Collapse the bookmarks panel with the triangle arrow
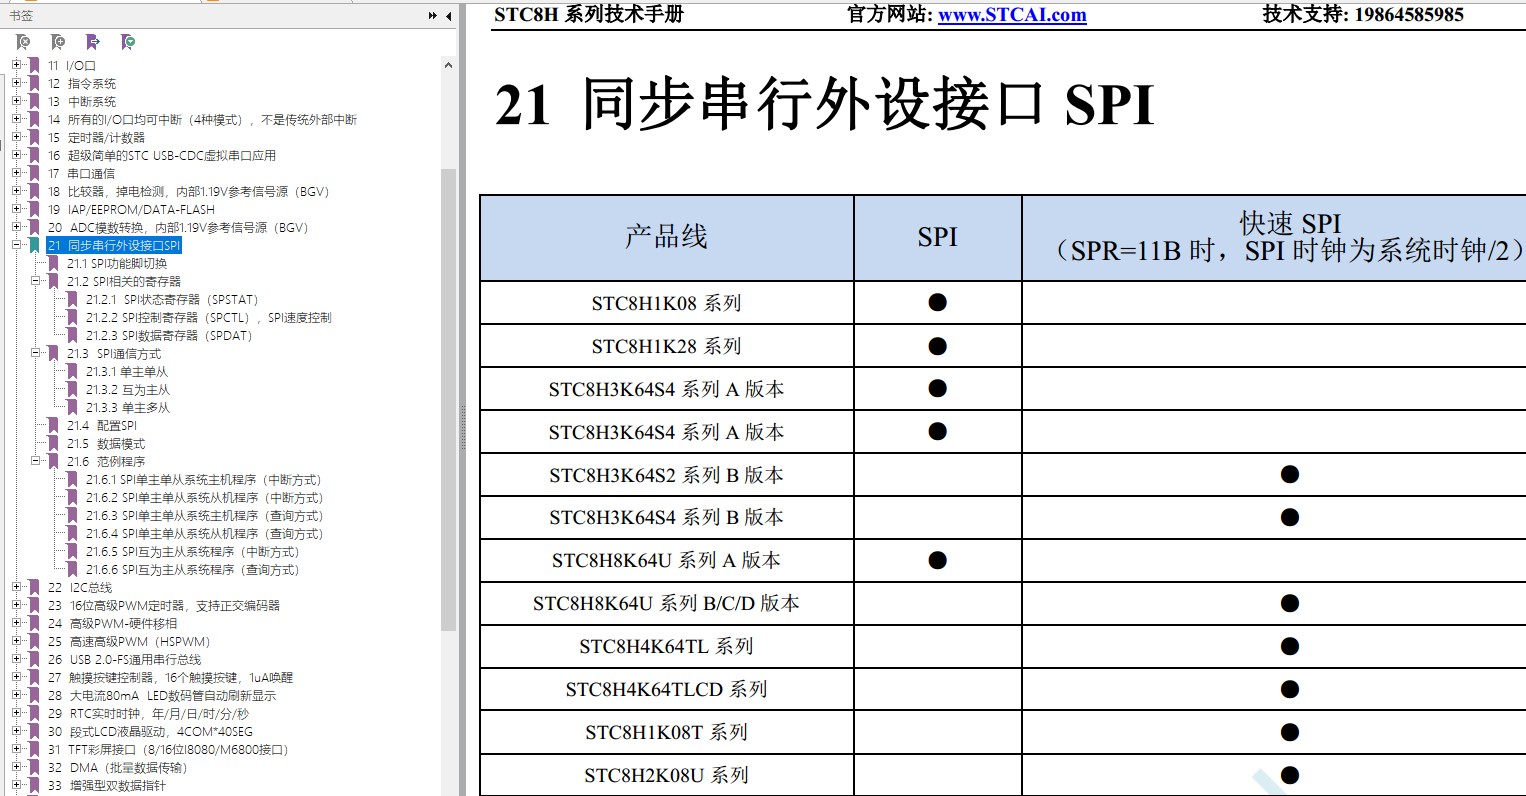Image resolution: width=1526 pixels, height=796 pixels. (449, 16)
